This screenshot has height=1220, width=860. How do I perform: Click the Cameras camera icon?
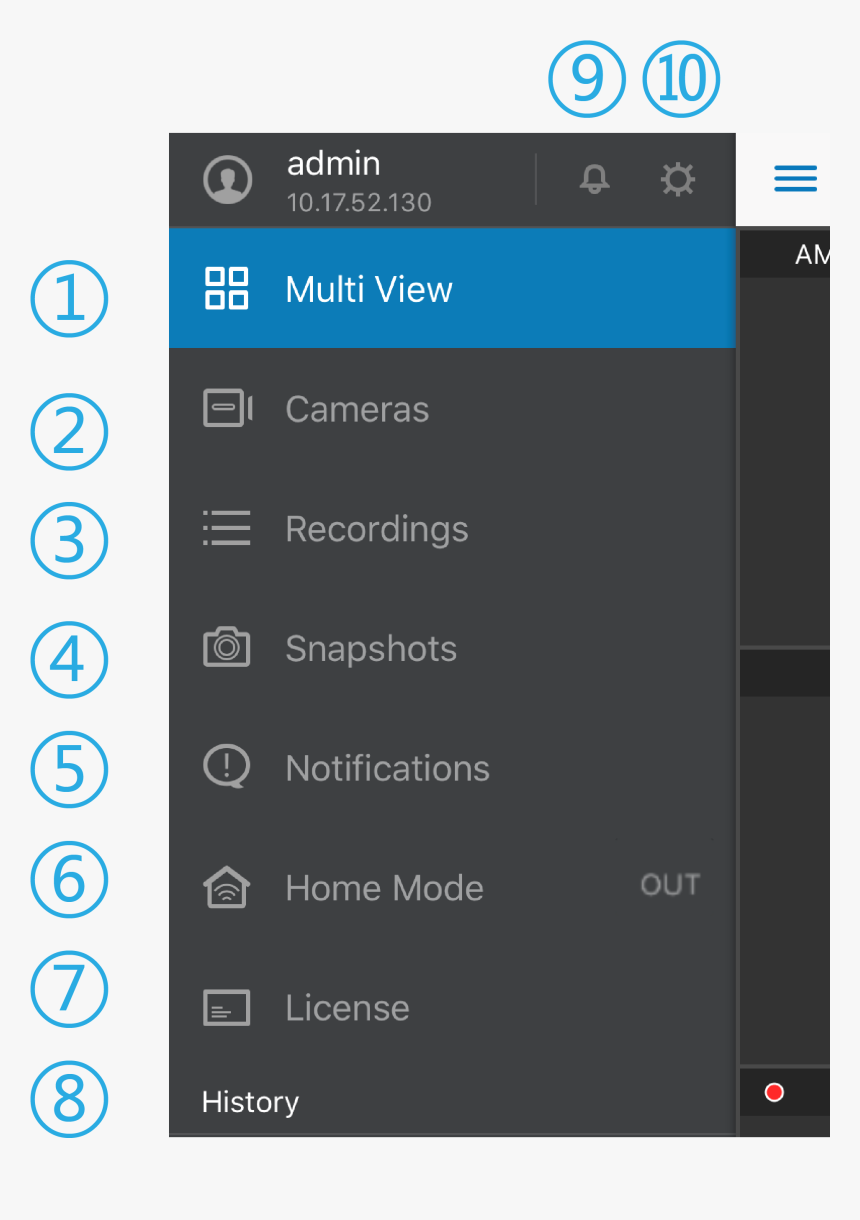coord(227,409)
